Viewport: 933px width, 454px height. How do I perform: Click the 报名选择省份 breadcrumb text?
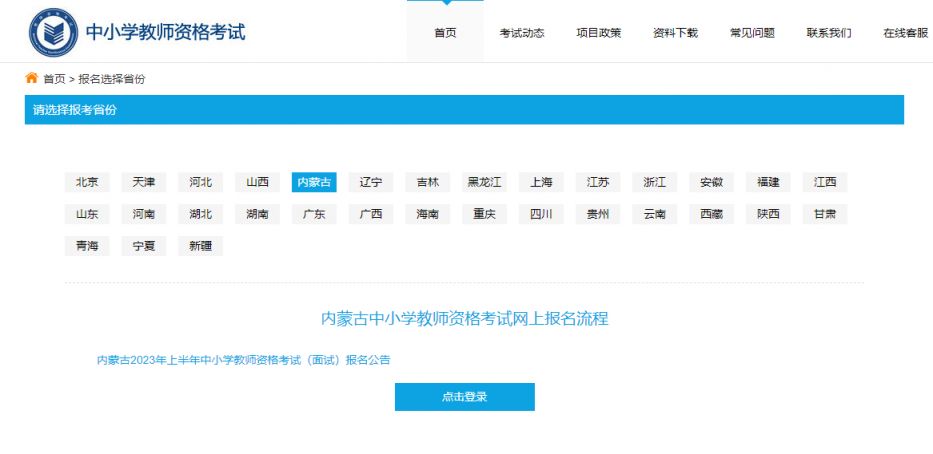coord(112,79)
